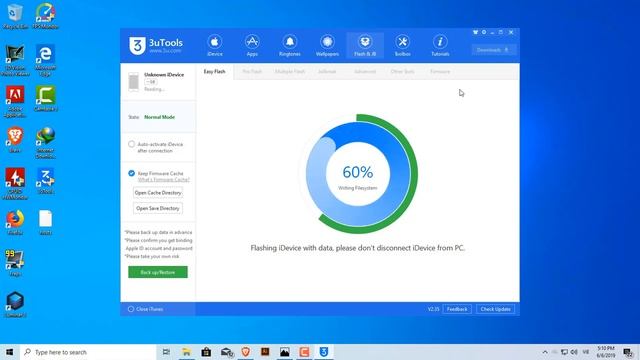The height and width of the screenshot is (360, 640).
Task: Click the 3uTools shield logo
Action: [137, 45]
